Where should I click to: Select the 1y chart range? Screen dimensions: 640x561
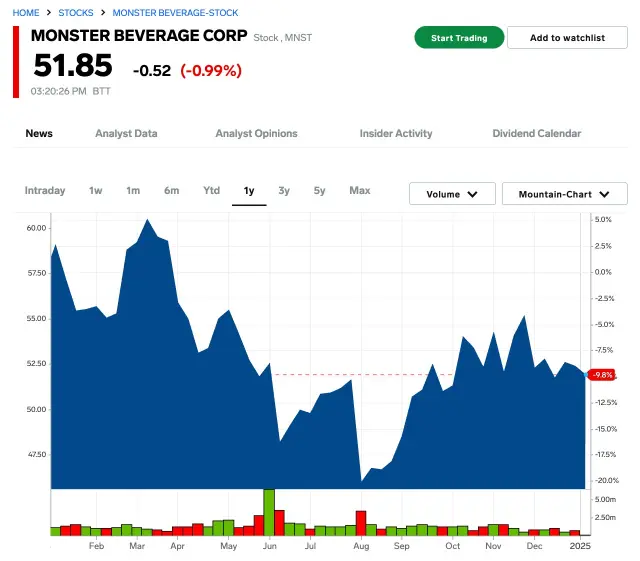coord(249,191)
